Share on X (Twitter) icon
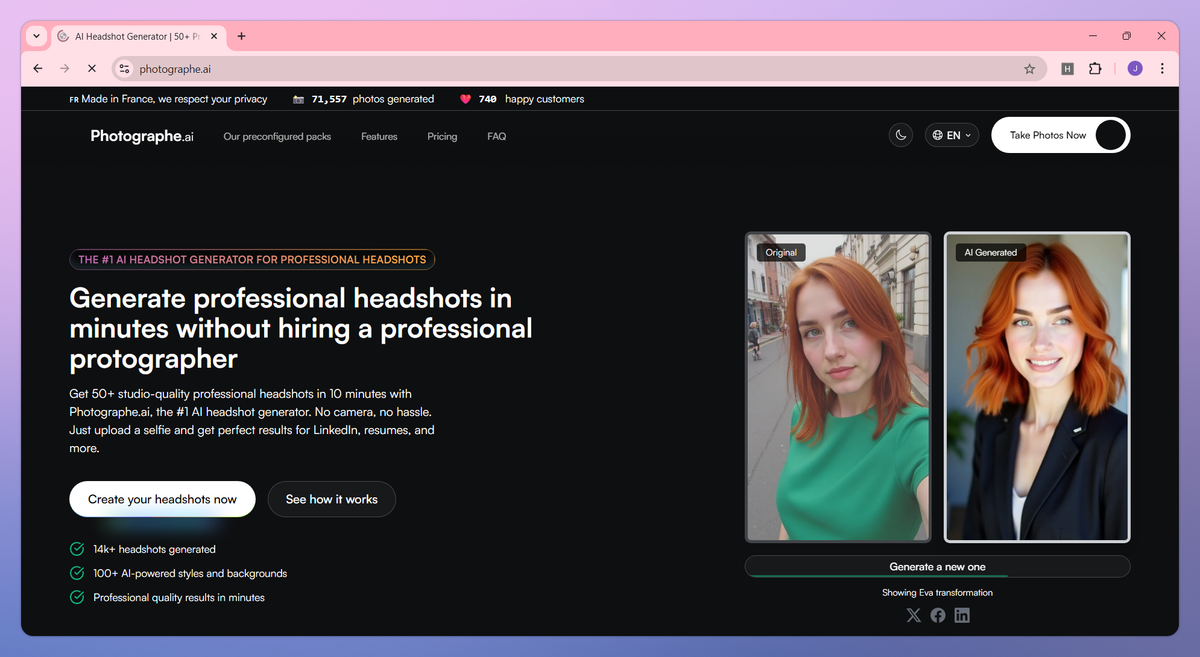This screenshot has height=657, width=1200. click(x=913, y=615)
